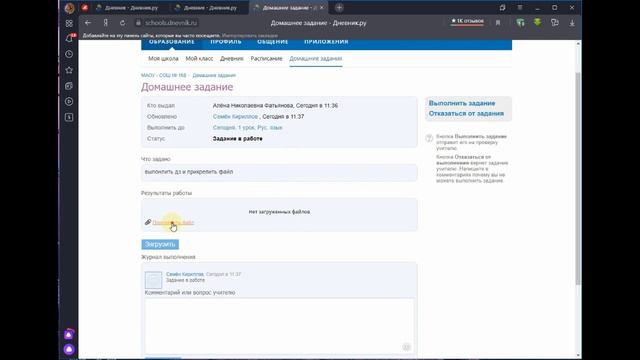Open the green shield protection icon
Image resolution: width=640 pixels, height=360 pixels.
[520, 23]
